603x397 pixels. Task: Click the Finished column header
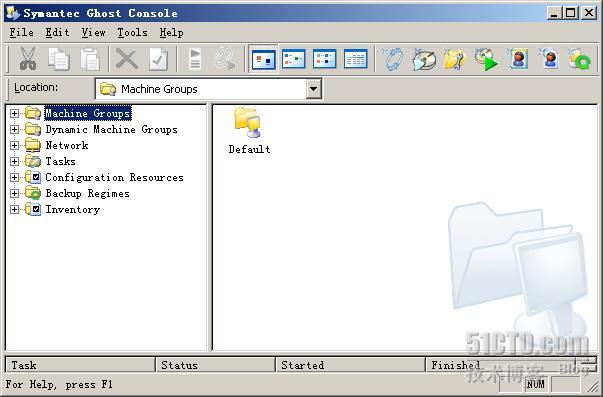[x=500, y=365]
